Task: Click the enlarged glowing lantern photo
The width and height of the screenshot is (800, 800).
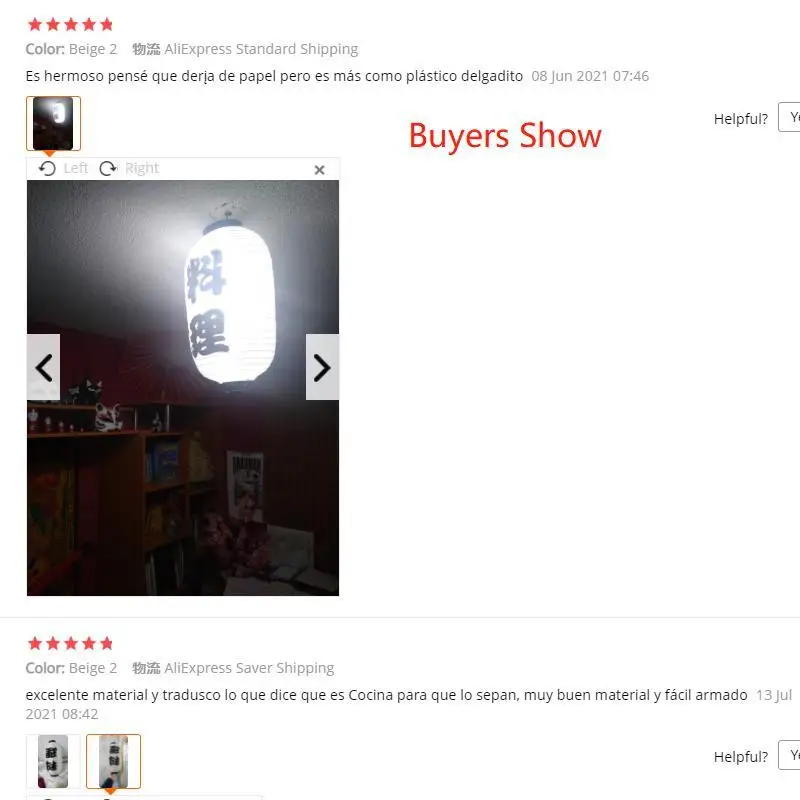Action: tap(183, 388)
